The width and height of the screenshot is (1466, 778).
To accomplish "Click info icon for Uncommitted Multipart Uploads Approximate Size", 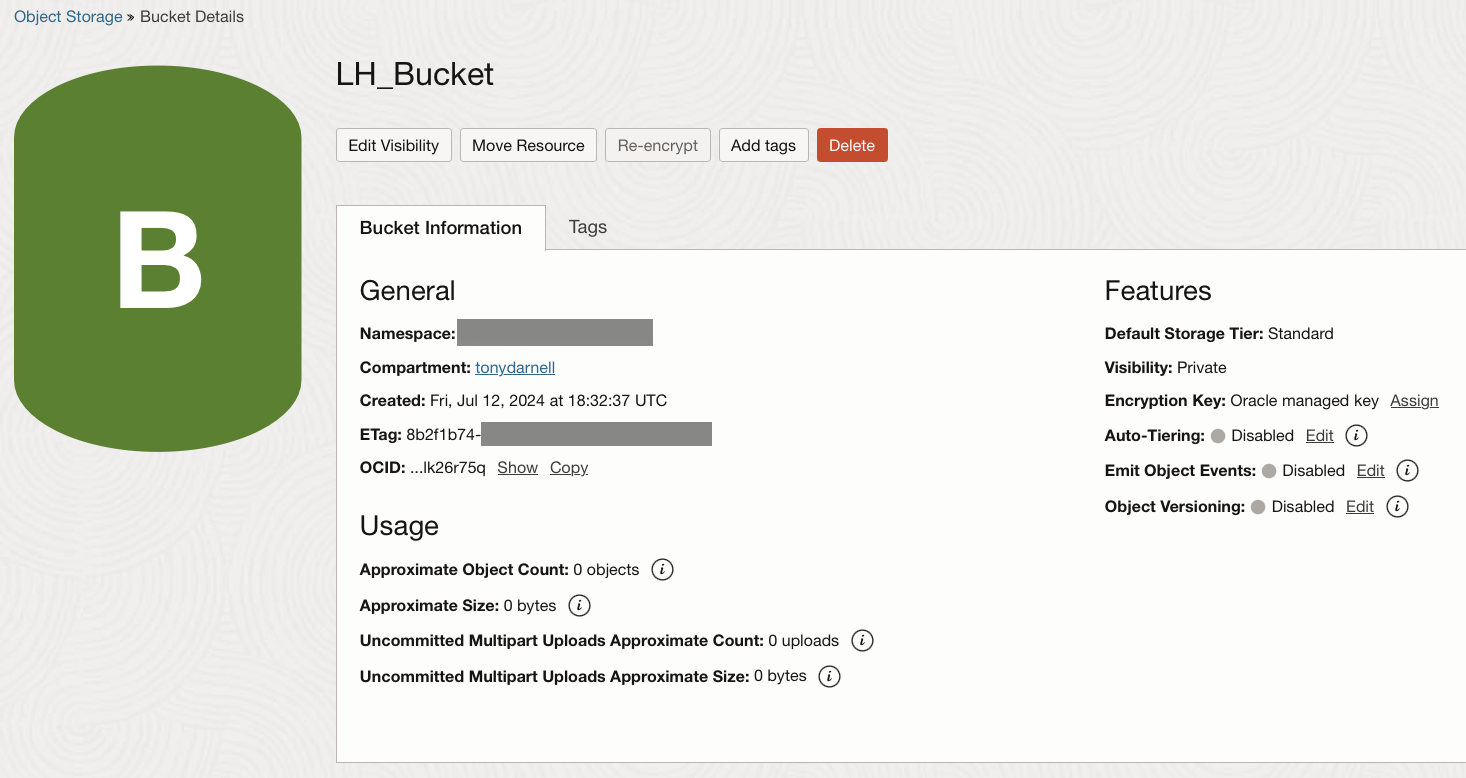I will pos(828,676).
